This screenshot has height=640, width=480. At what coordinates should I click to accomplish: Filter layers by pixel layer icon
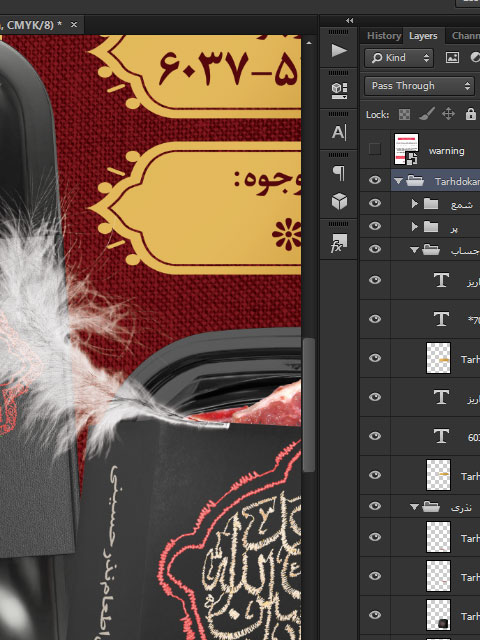[x=452, y=58]
